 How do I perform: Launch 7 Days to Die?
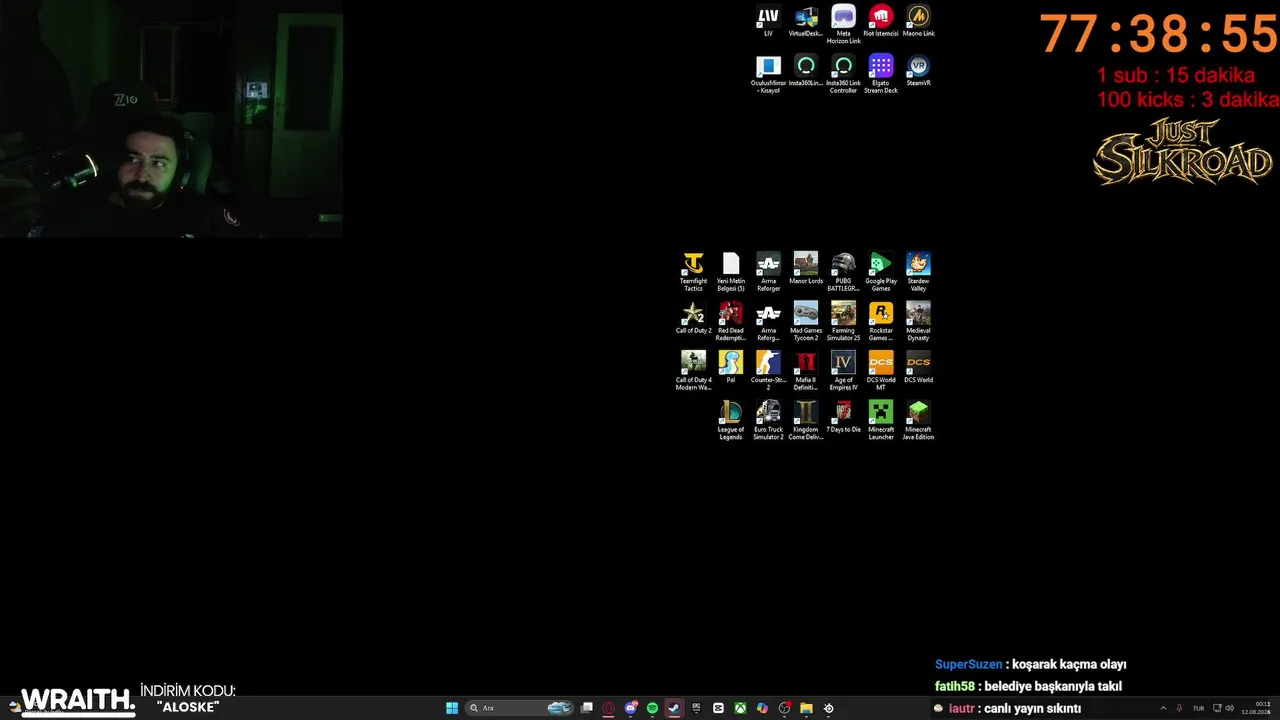pyautogui.click(x=843, y=417)
